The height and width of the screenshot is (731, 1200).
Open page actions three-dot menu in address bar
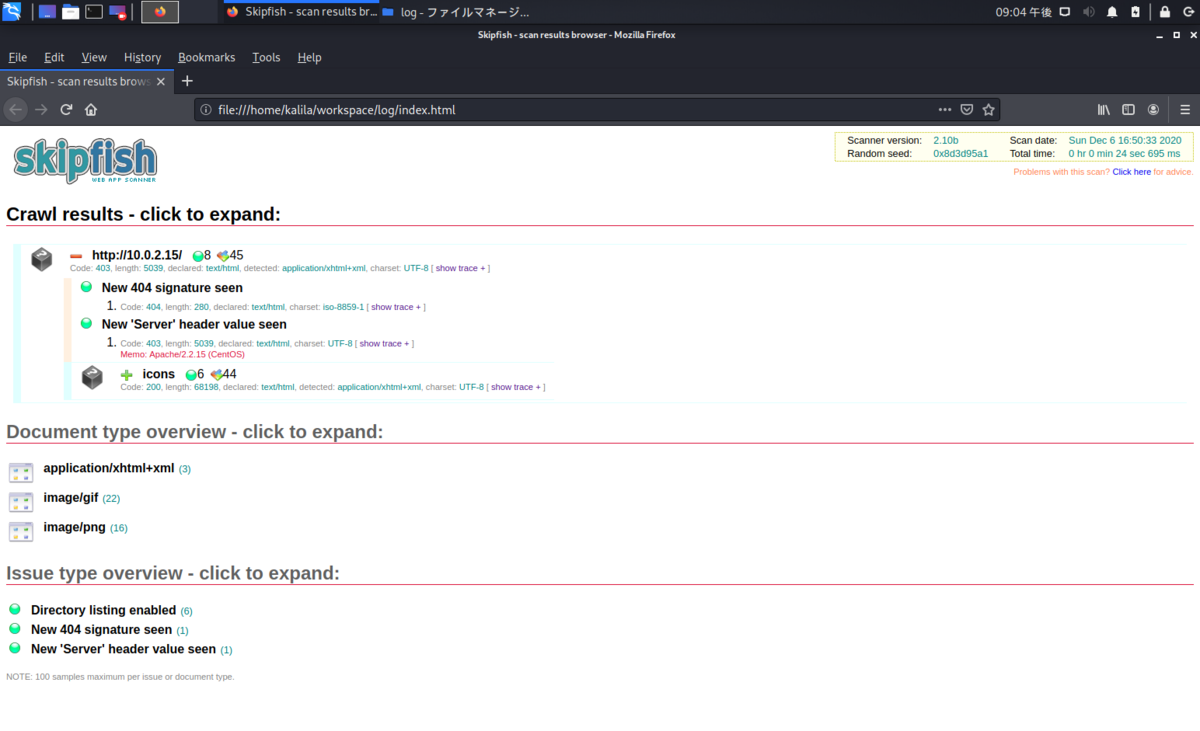tap(945, 109)
